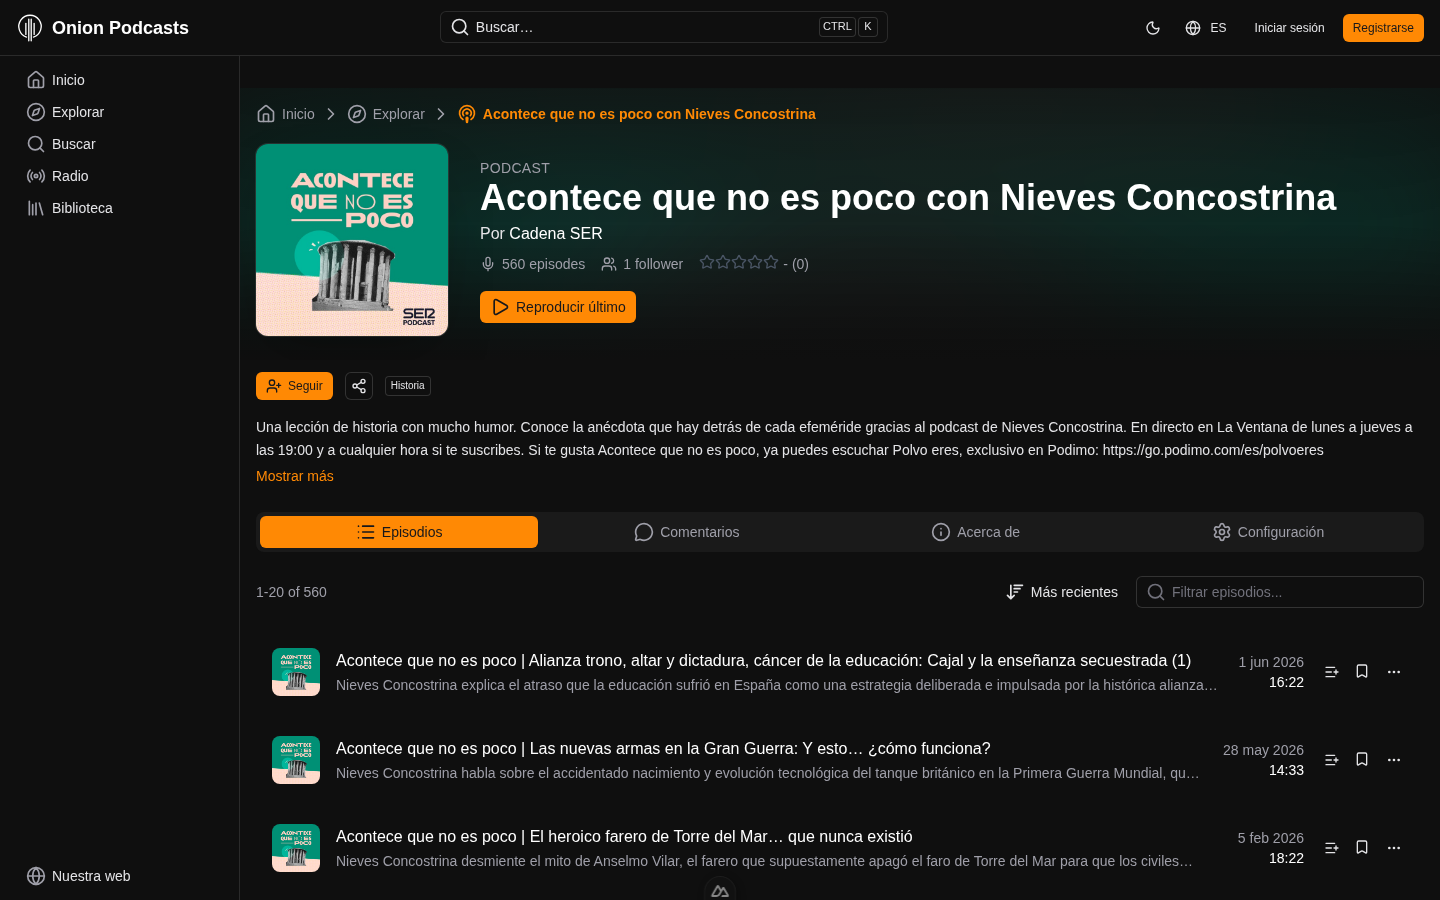
Task: Bookmark the Gran Guerra episode
Action: (x=1362, y=760)
